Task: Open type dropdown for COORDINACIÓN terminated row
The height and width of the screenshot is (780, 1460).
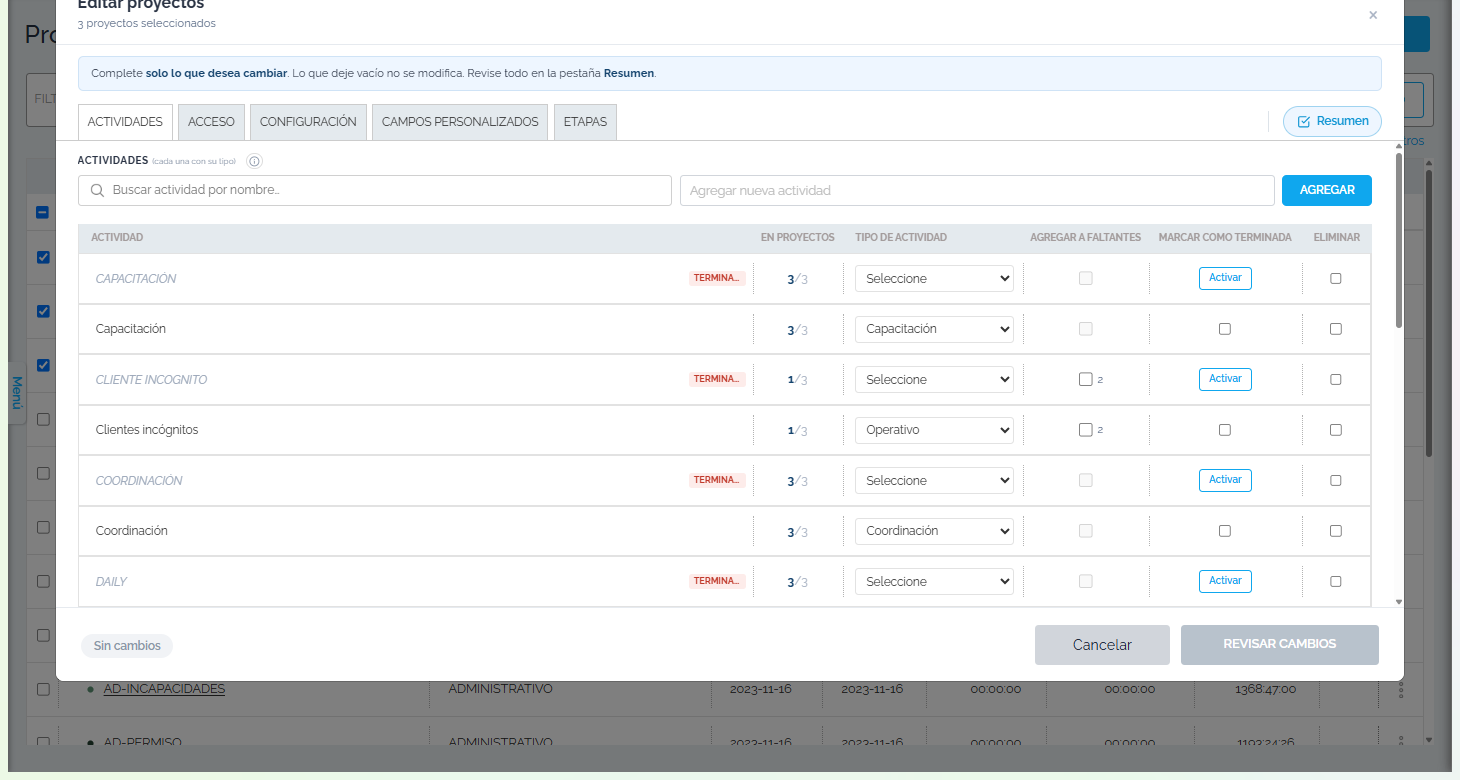Action: (x=934, y=481)
